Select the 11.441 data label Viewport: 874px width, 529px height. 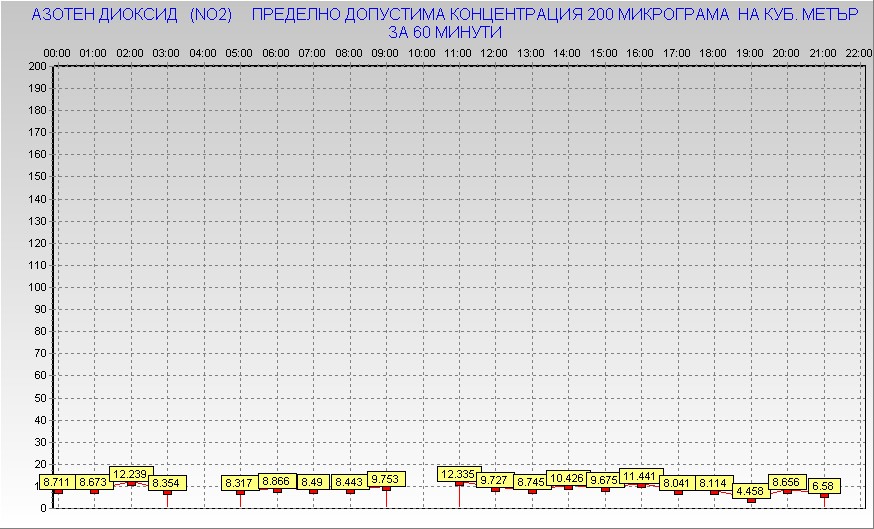(641, 476)
